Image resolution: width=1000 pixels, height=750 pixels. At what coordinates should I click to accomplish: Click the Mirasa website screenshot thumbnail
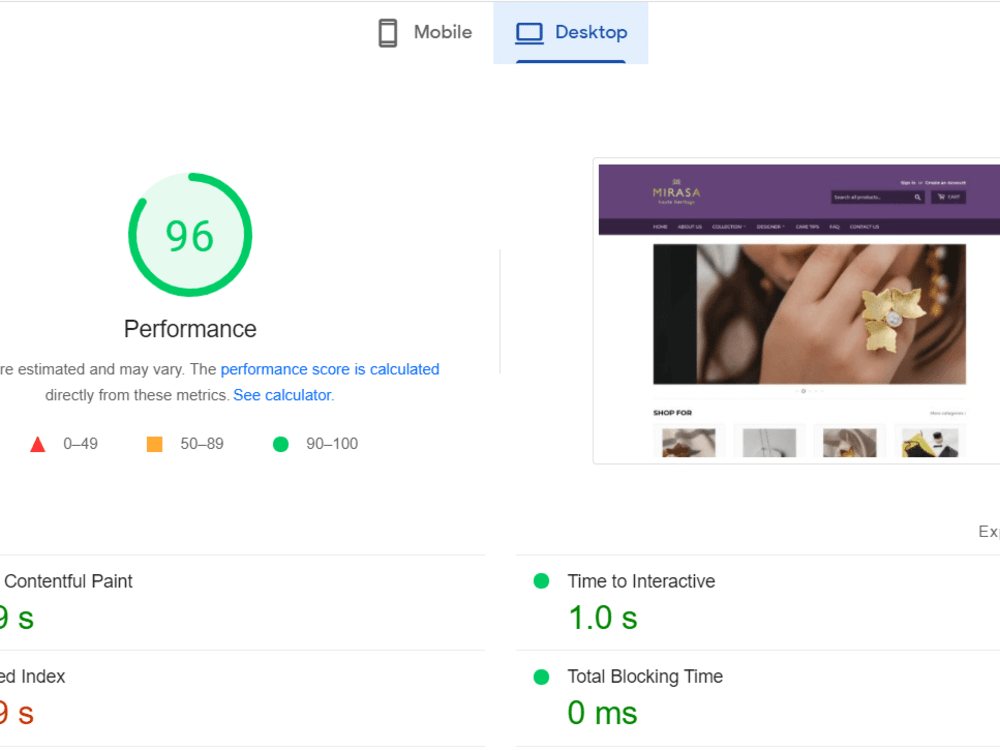[x=799, y=311]
